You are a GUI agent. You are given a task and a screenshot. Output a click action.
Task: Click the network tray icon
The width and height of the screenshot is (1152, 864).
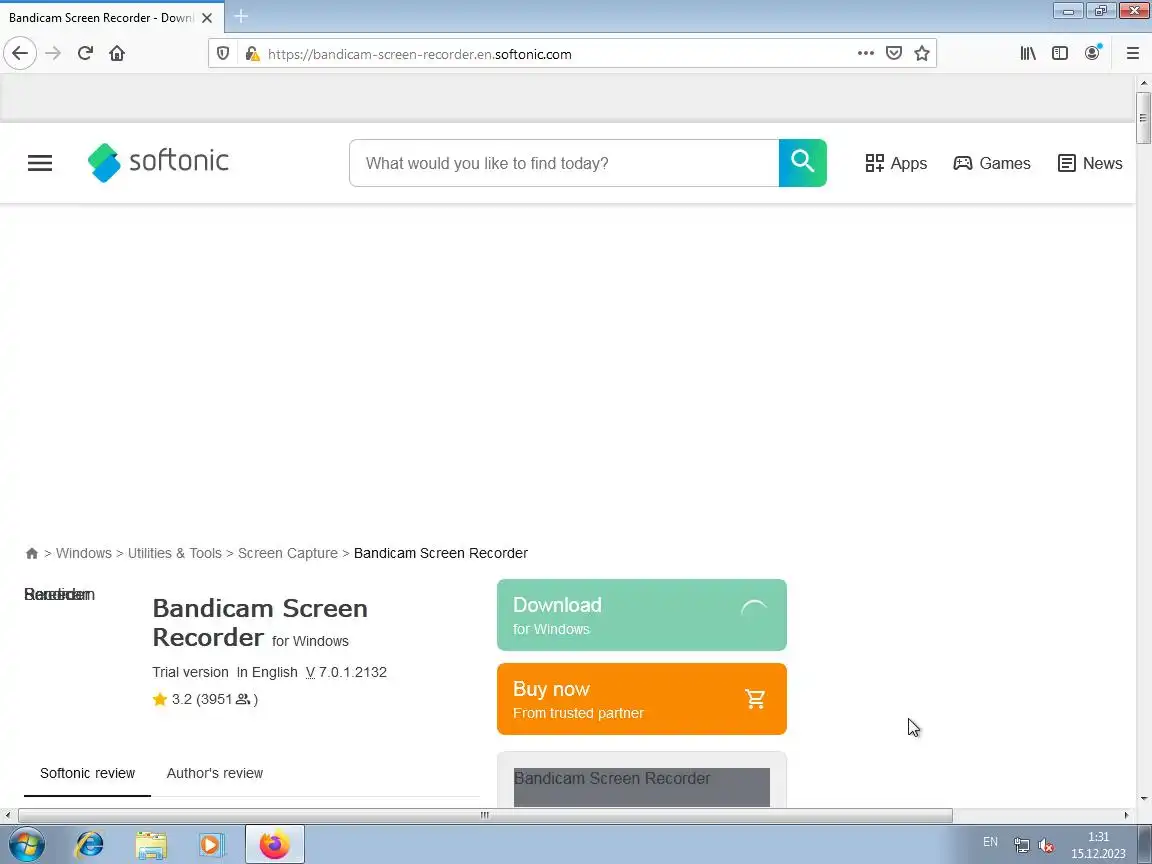[x=1021, y=845]
